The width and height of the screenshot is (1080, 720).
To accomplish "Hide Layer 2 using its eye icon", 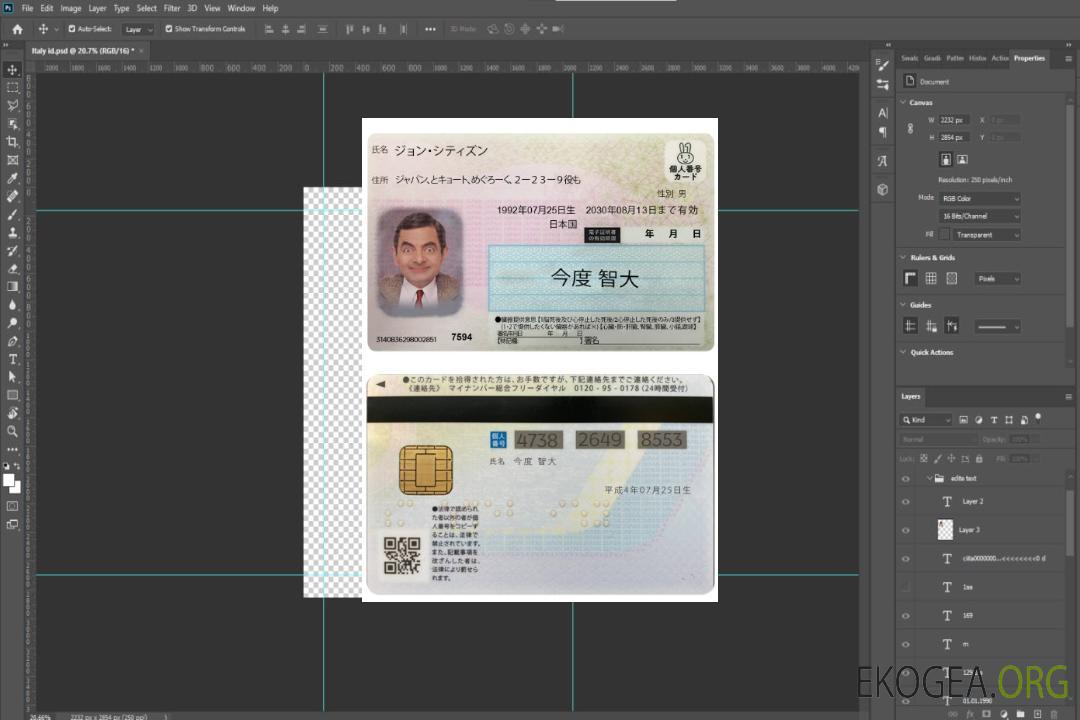I will (905, 502).
